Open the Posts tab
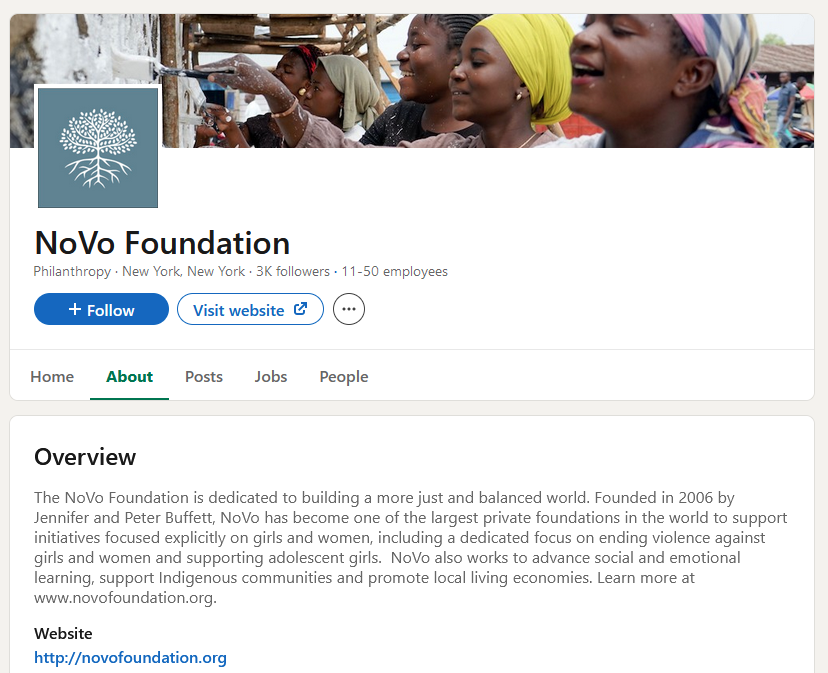The width and height of the screenshot is (828, 673). coord(204,377)
